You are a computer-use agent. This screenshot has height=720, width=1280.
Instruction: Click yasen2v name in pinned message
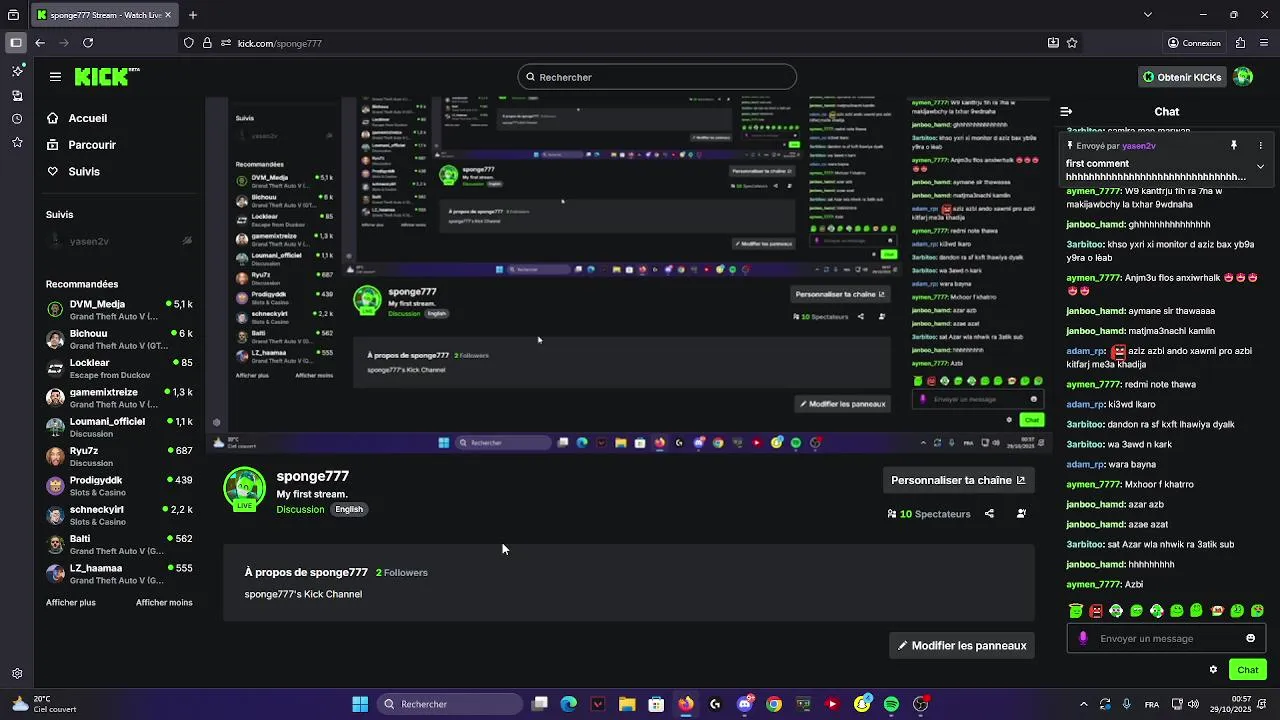(x=1138, y=146)
